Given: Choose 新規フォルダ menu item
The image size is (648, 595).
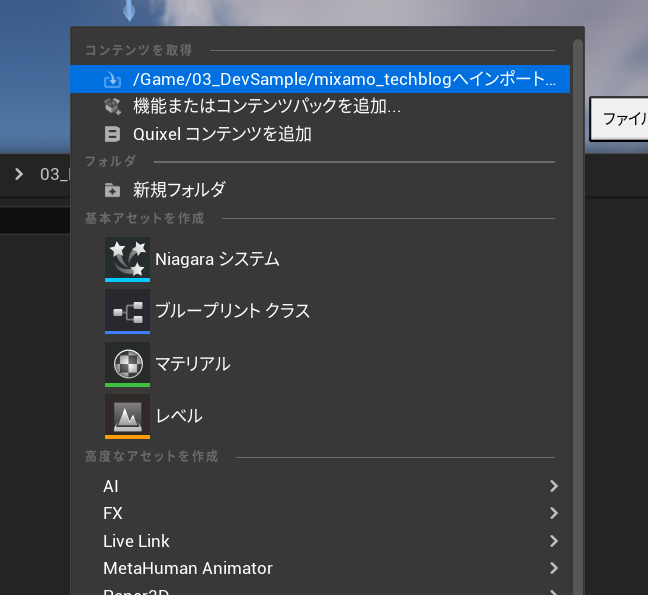Looking at the screenshot, I should pos(179,190).
